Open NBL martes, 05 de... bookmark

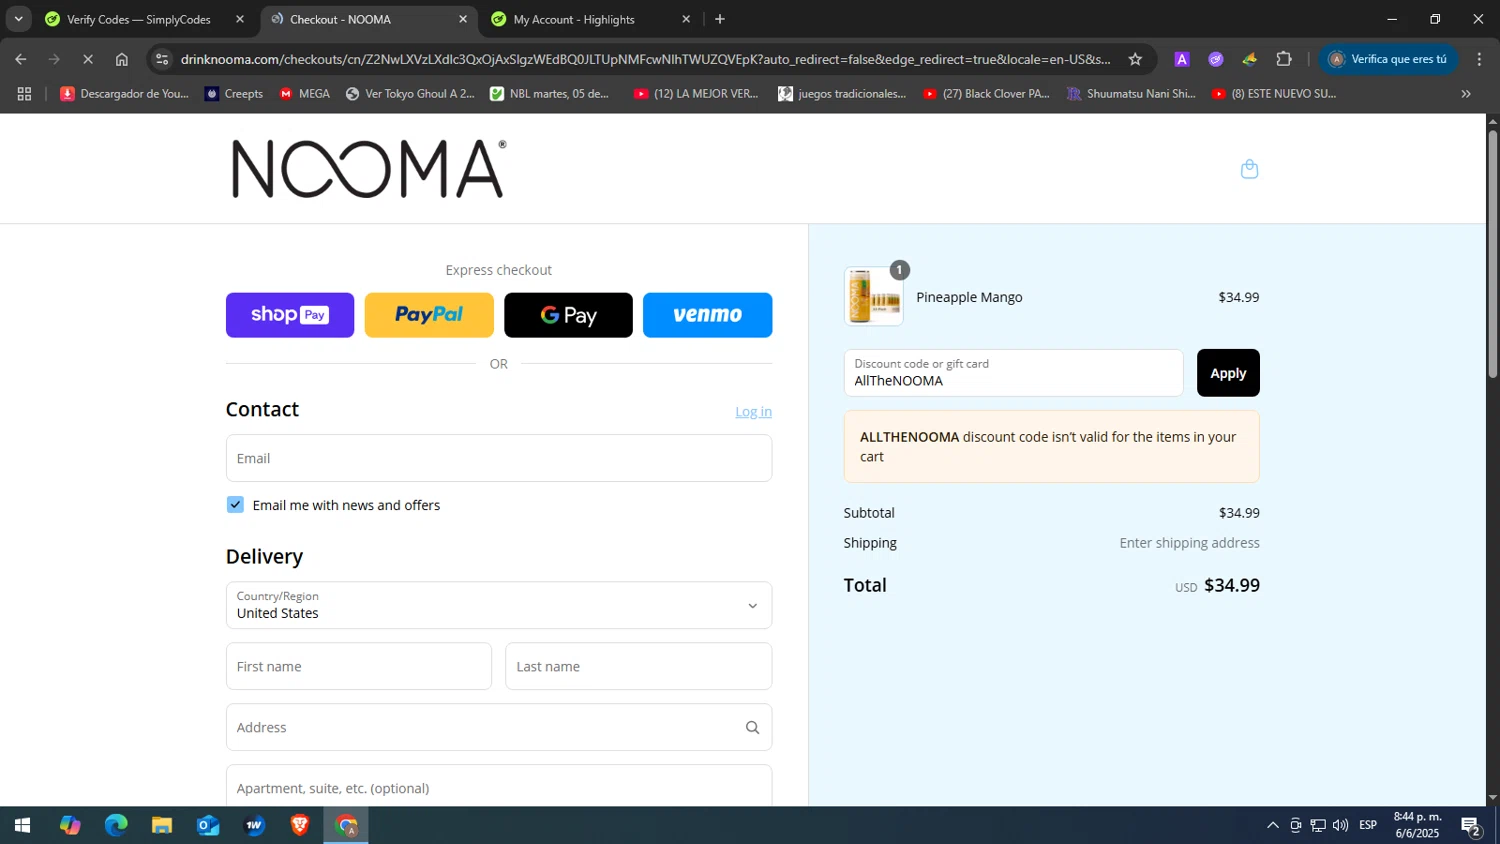pyautogui.click(x=549, y=94)
